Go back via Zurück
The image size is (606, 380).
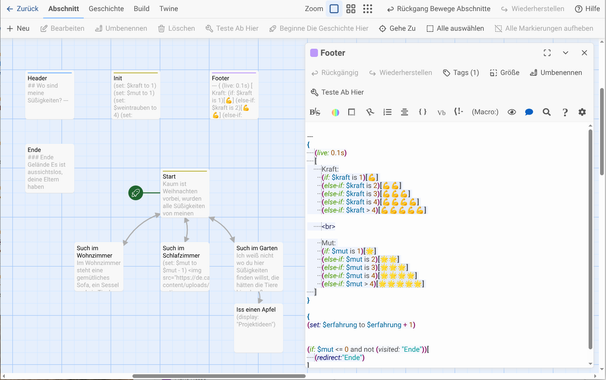click(x=22, y=9)
